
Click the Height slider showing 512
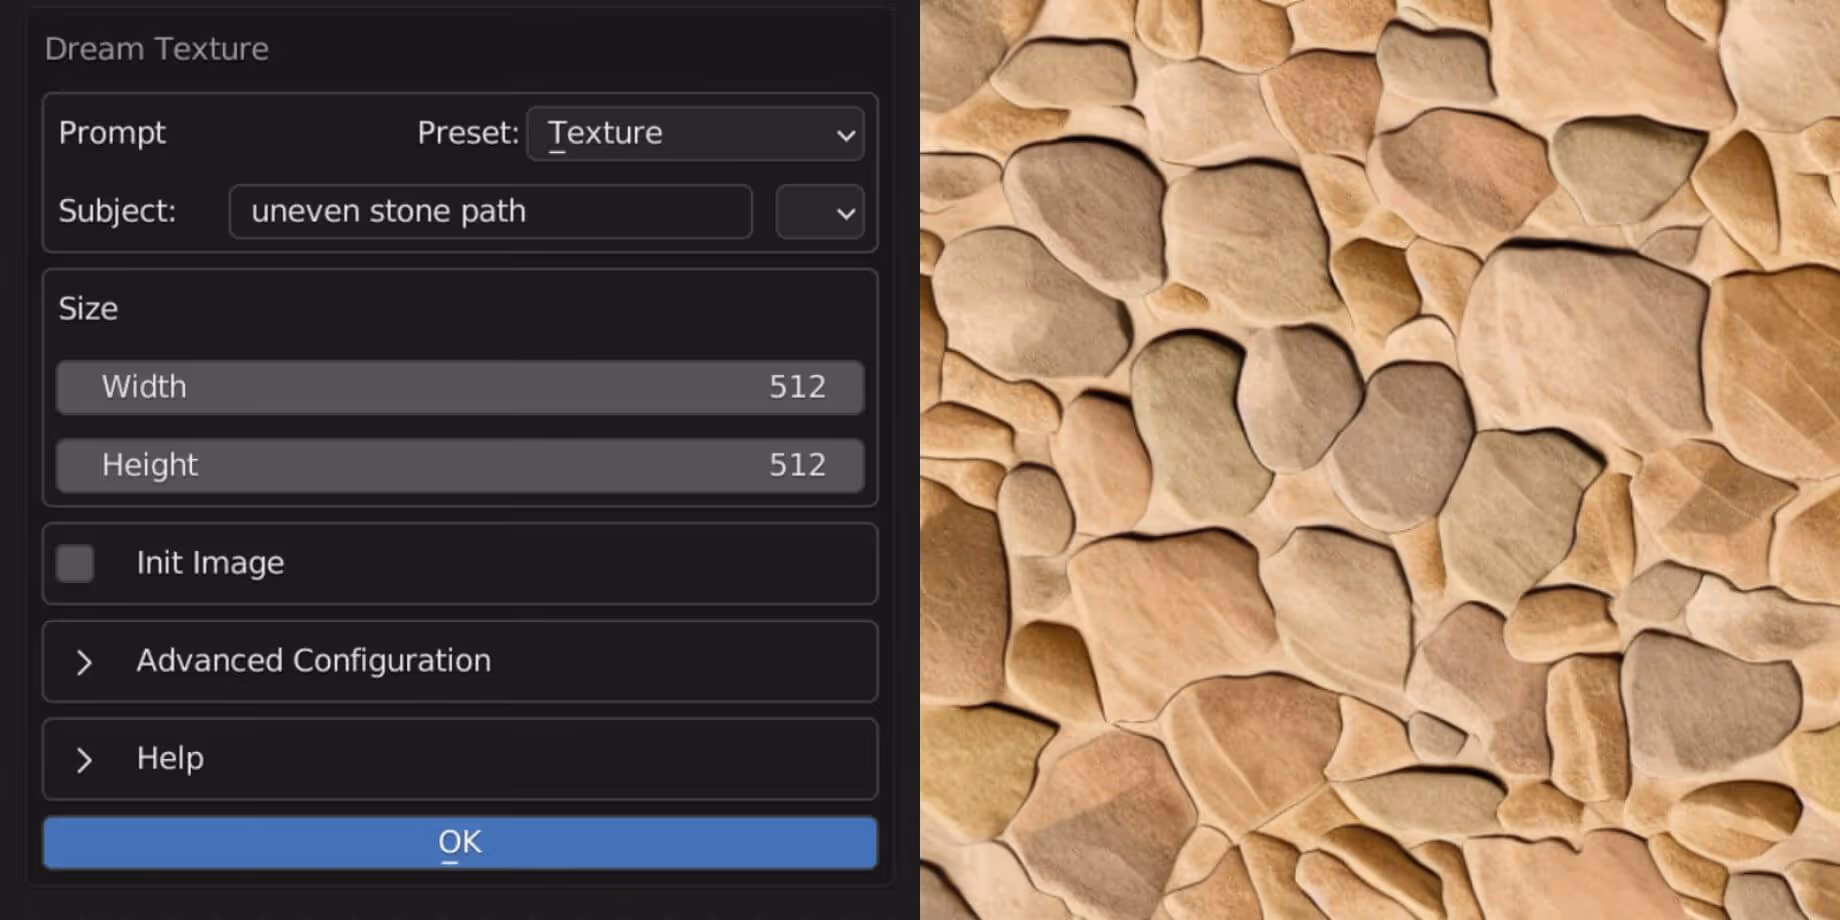pos(459,465)
